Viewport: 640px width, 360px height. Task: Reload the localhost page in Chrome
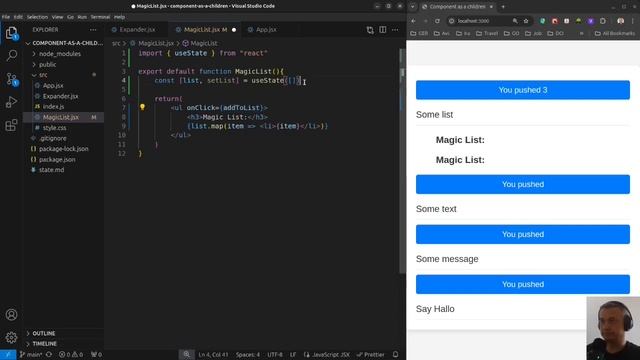pyautogui.click(x=437, y=21)
